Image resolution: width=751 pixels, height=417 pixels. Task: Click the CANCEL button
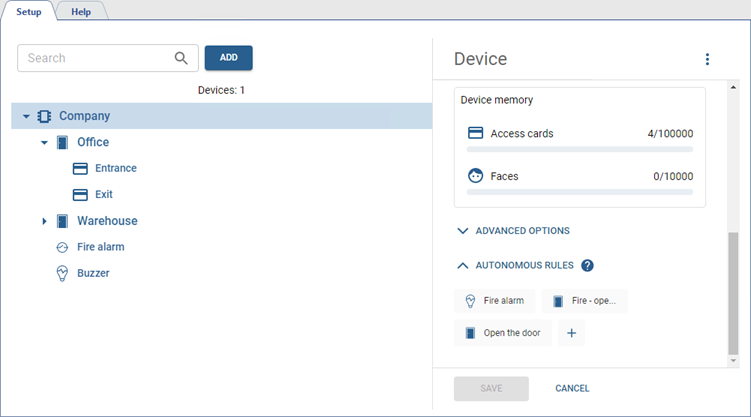pyautogui.click(x=572, y=388)
